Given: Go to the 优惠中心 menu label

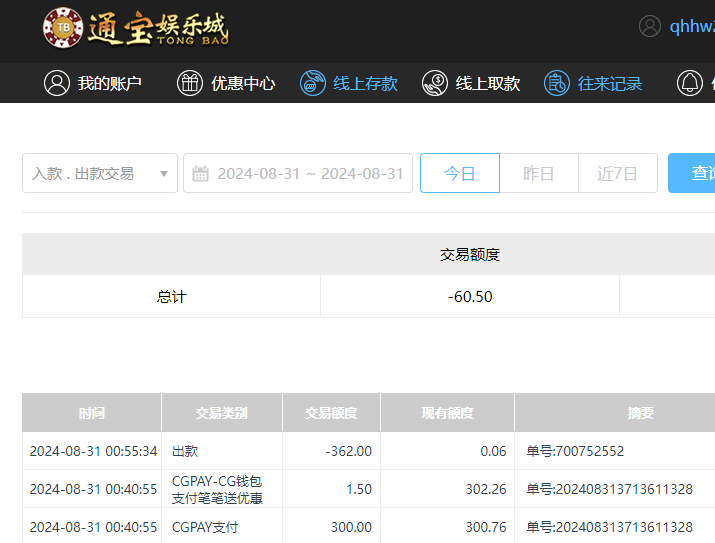Looking at the screenshot, I should (243, 83).
